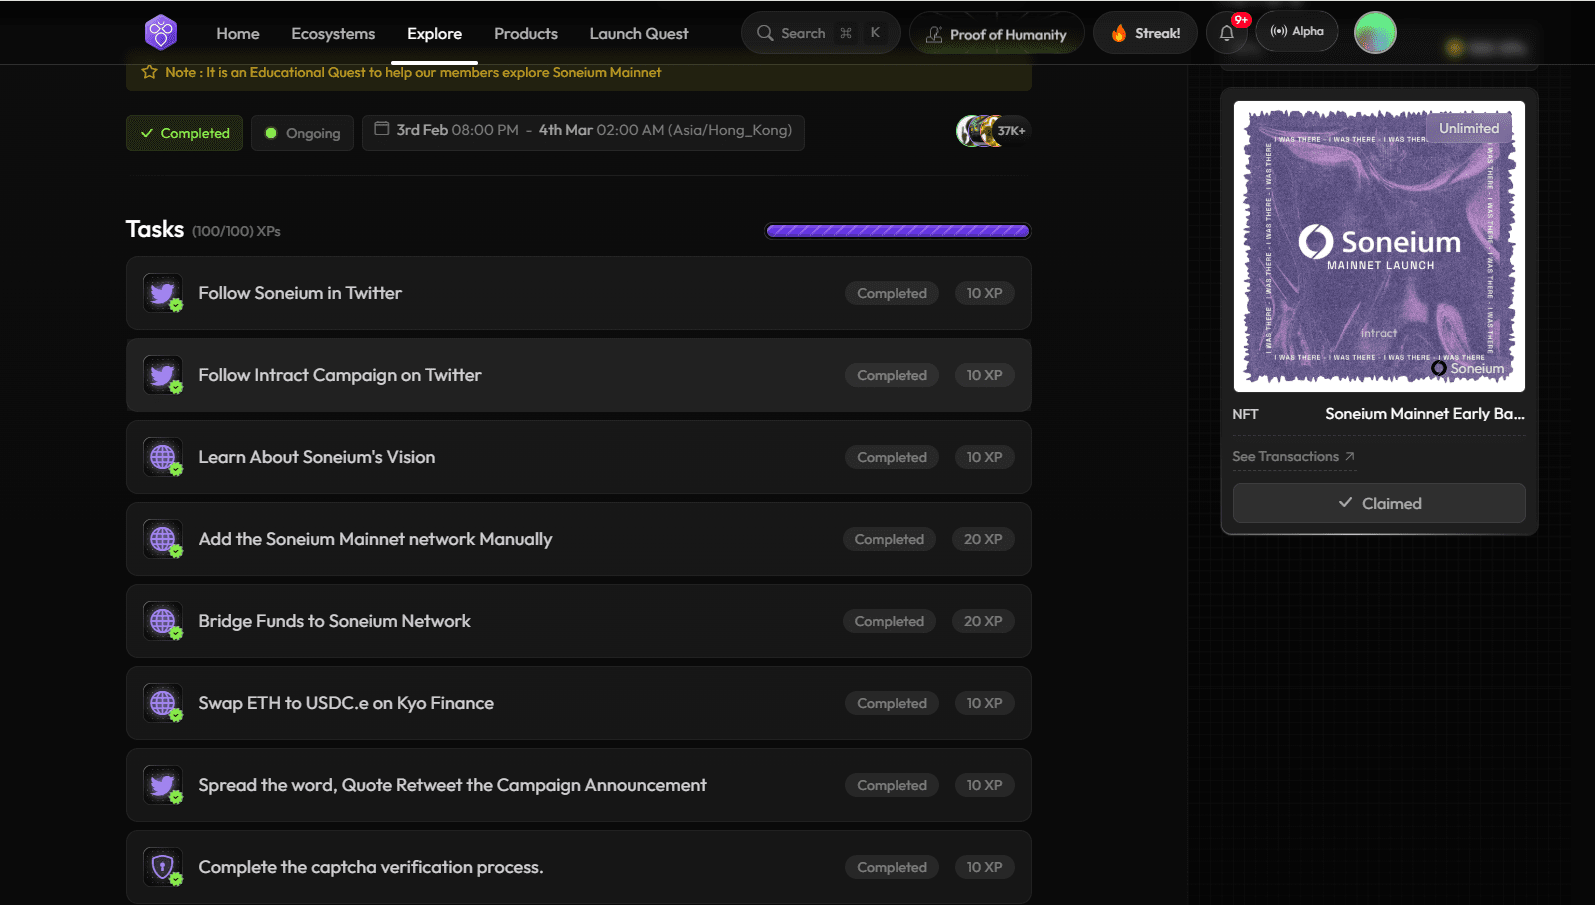Open the See Transactions link
The image size is (1595, 905).
pos(1293,456)
